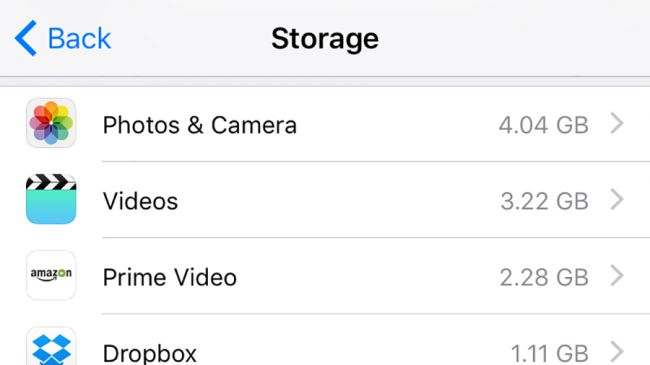Expand the Videos row disclosure chevron
Screen dimensions: 650x365
(617, 200)
